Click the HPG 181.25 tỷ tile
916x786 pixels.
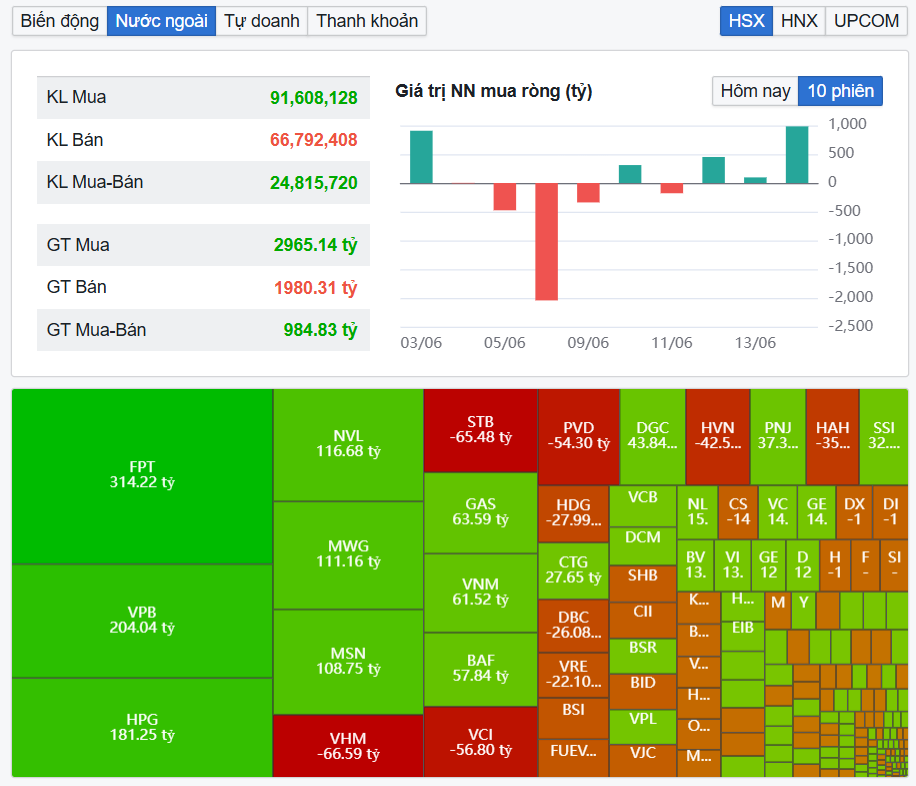pyautogui.click(x=142, y=728)
